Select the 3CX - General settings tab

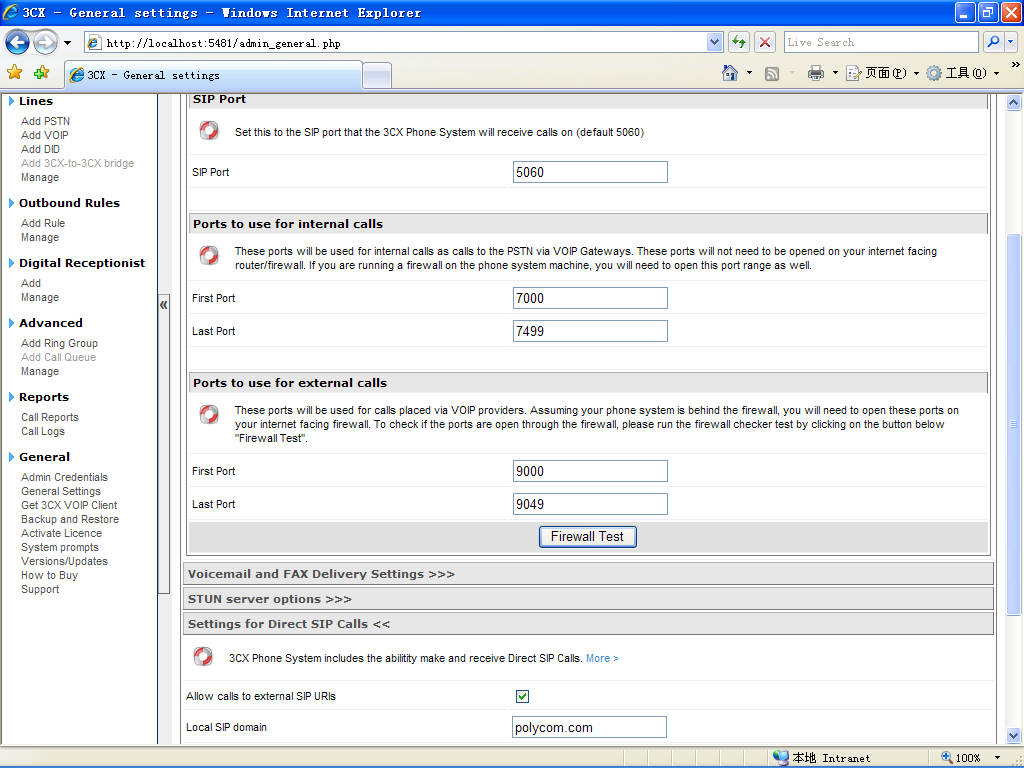212,75
